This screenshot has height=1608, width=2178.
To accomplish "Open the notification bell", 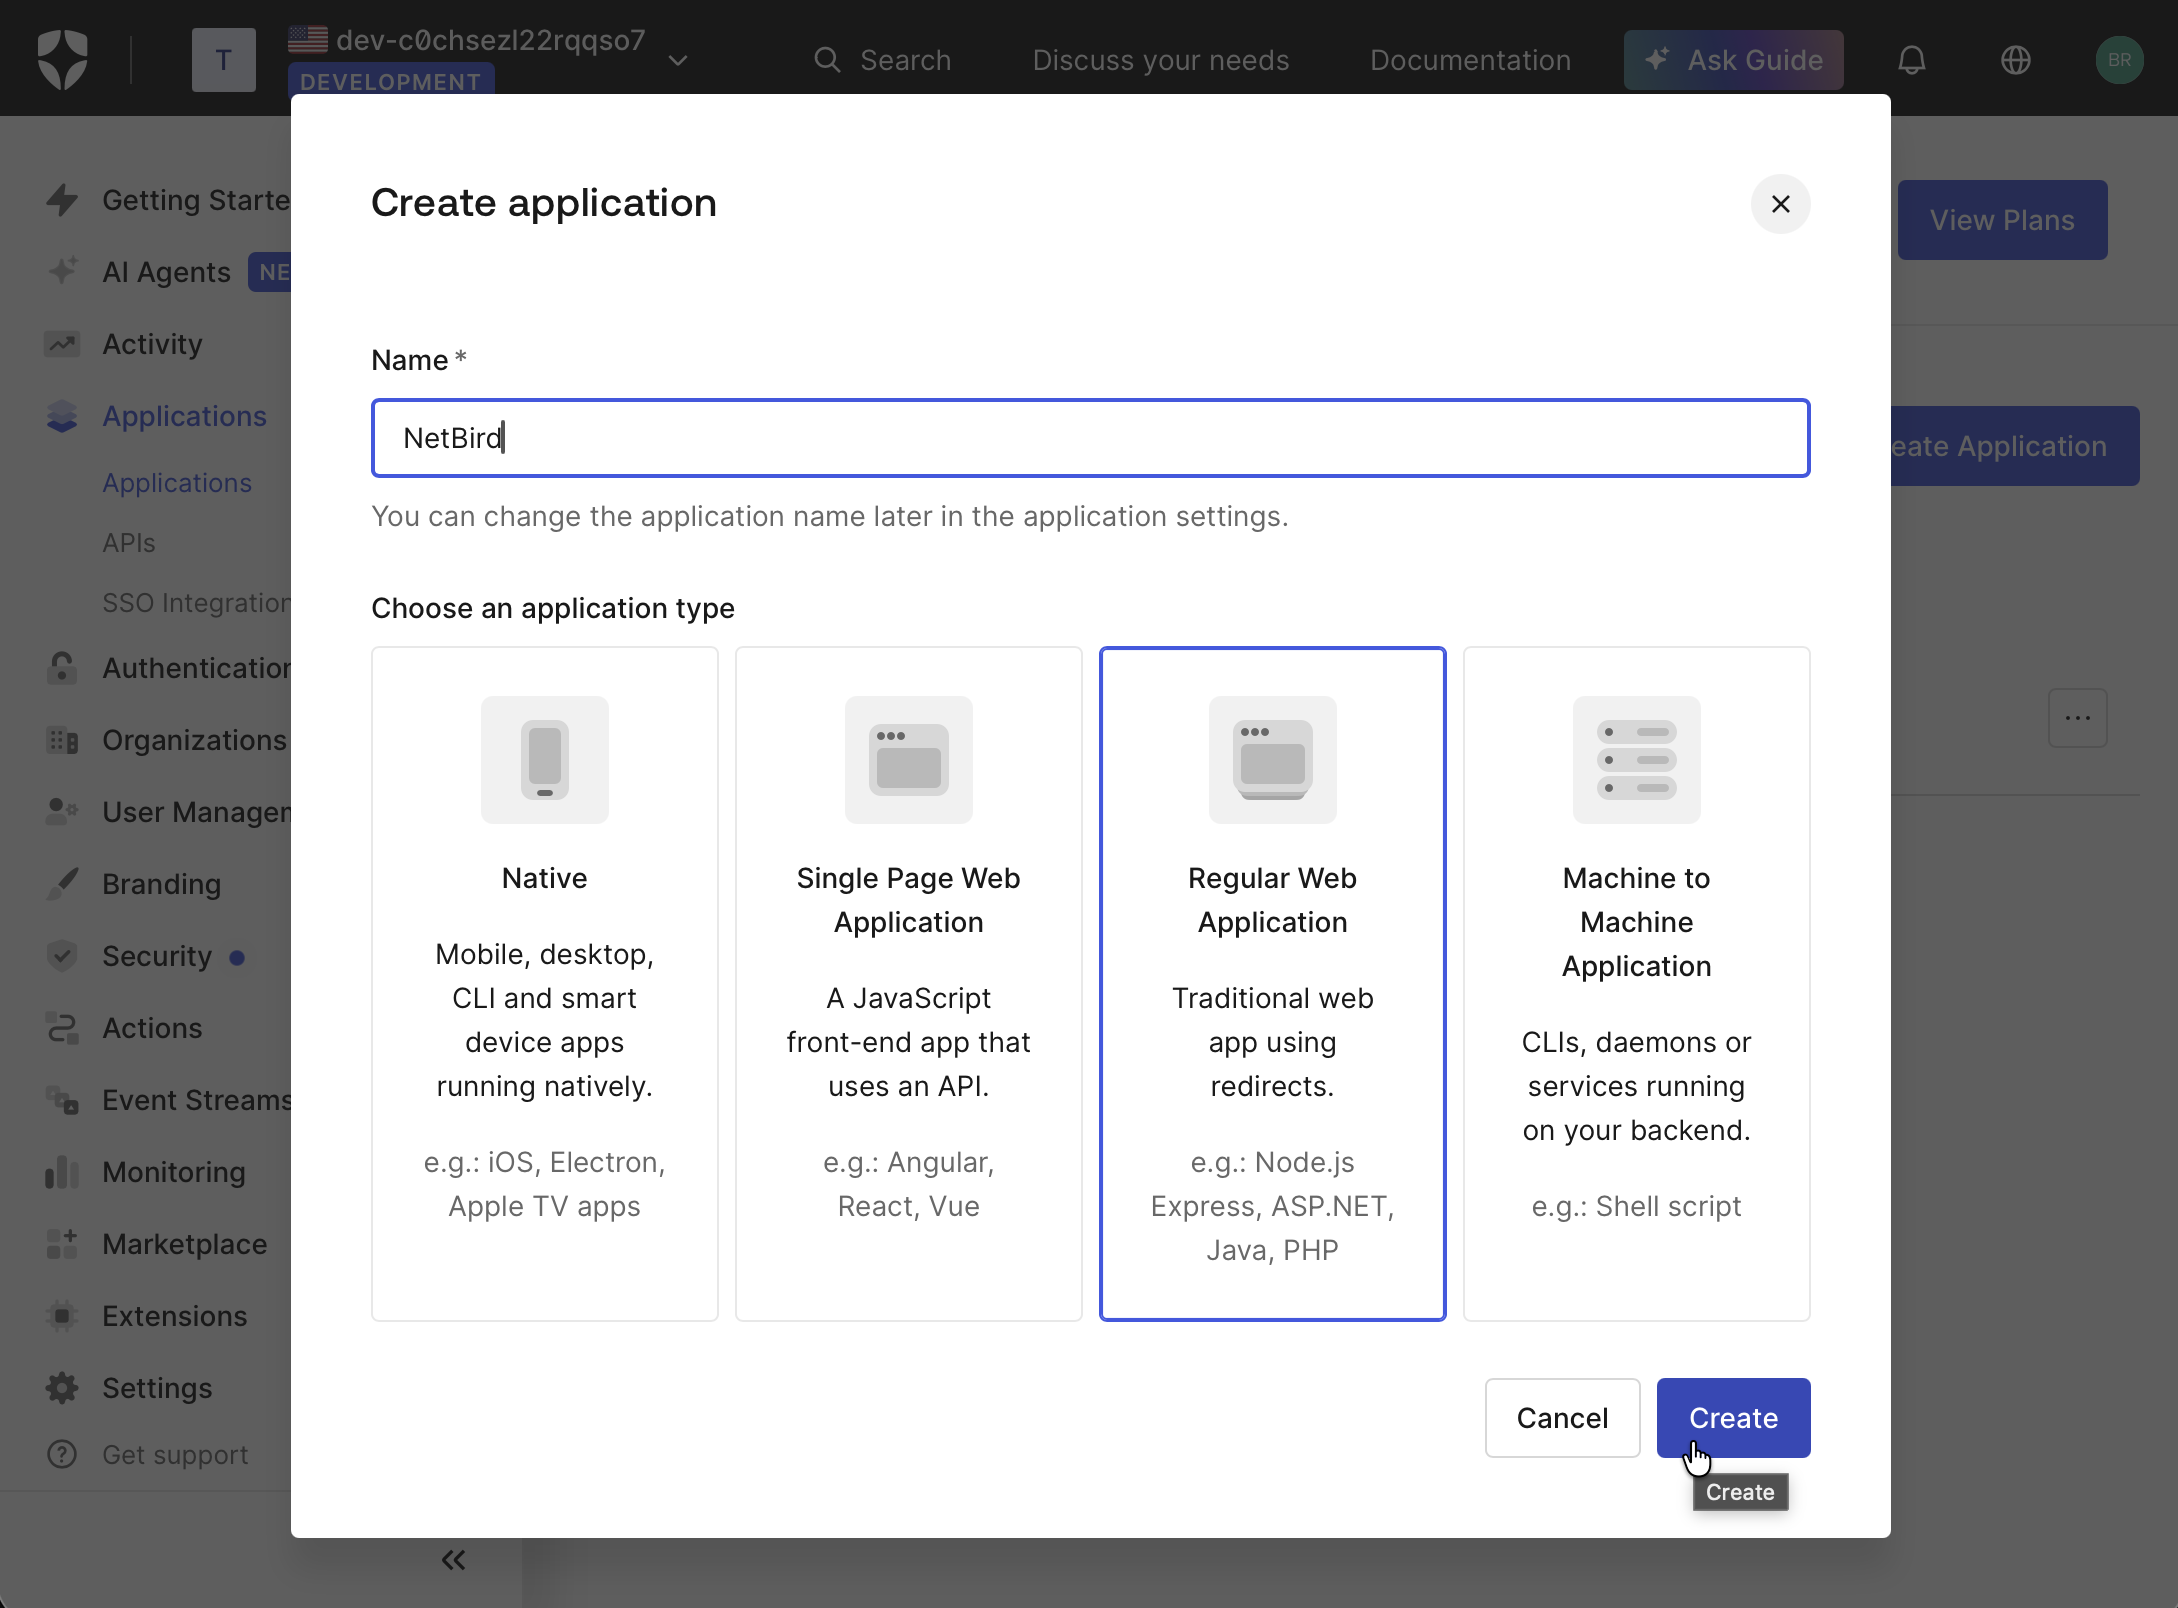I will click(1912, 59).
